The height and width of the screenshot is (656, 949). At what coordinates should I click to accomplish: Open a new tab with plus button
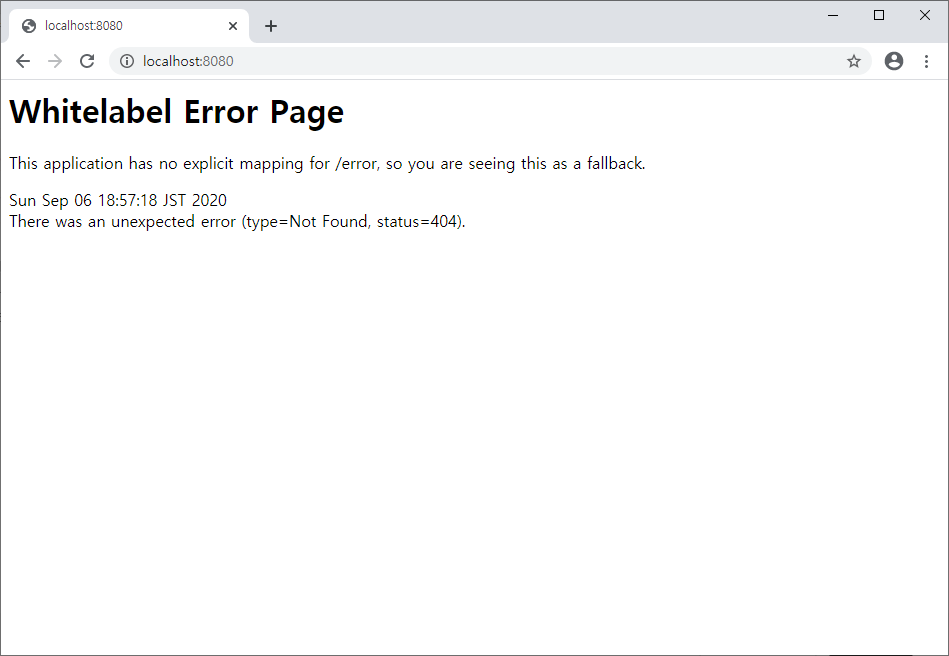tap(271, 26)
